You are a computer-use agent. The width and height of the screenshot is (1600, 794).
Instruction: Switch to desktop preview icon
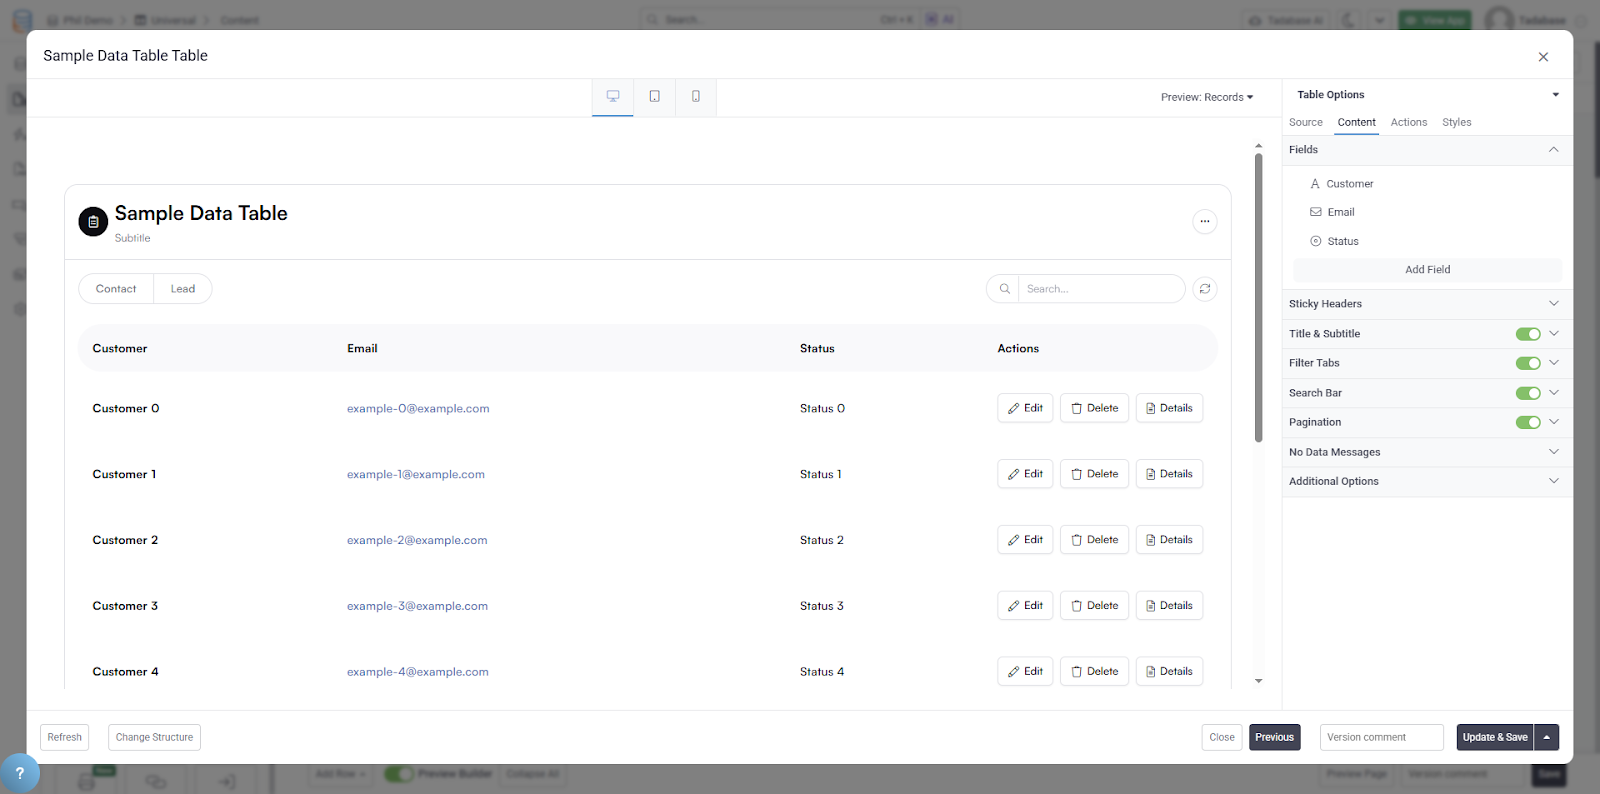coord(613,97)
